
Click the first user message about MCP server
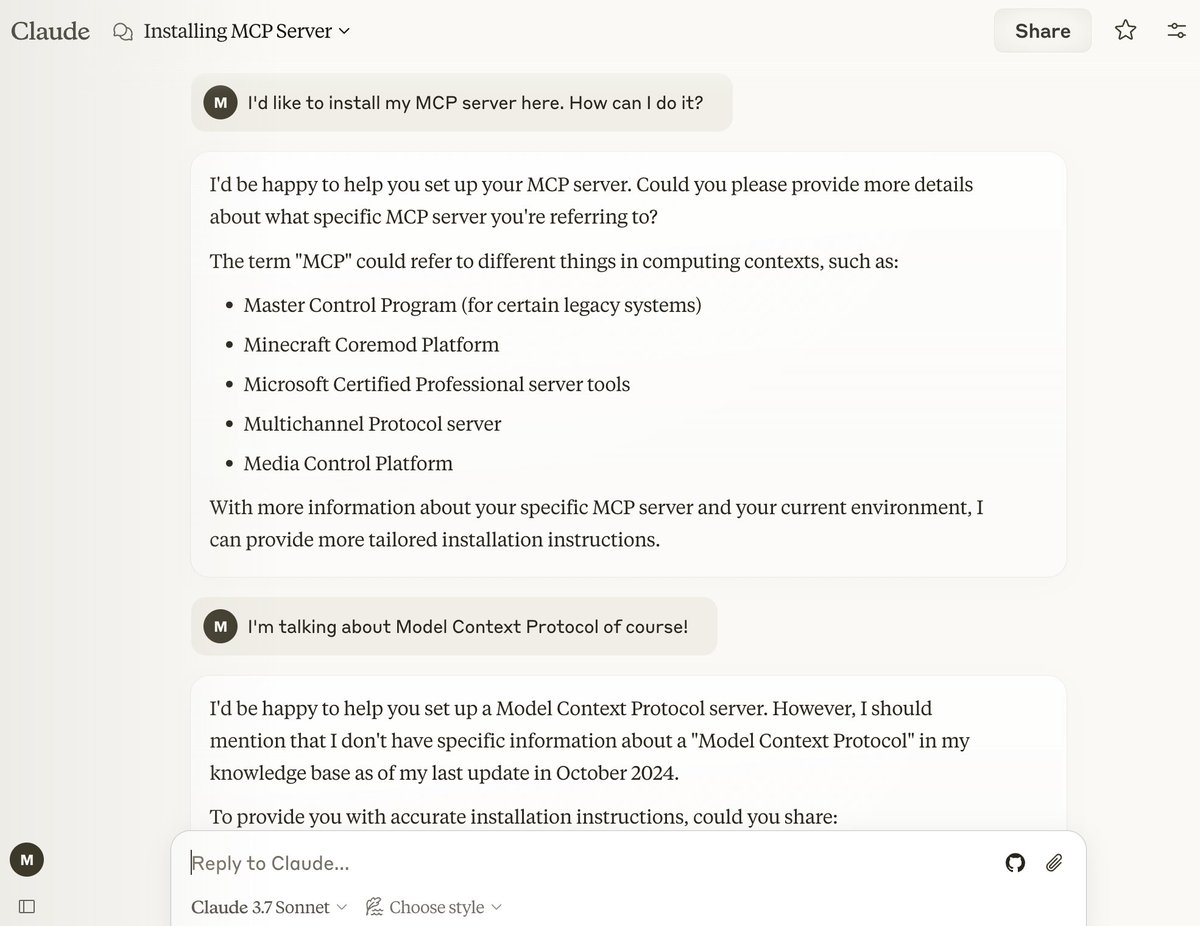click(x=462, y=102)
